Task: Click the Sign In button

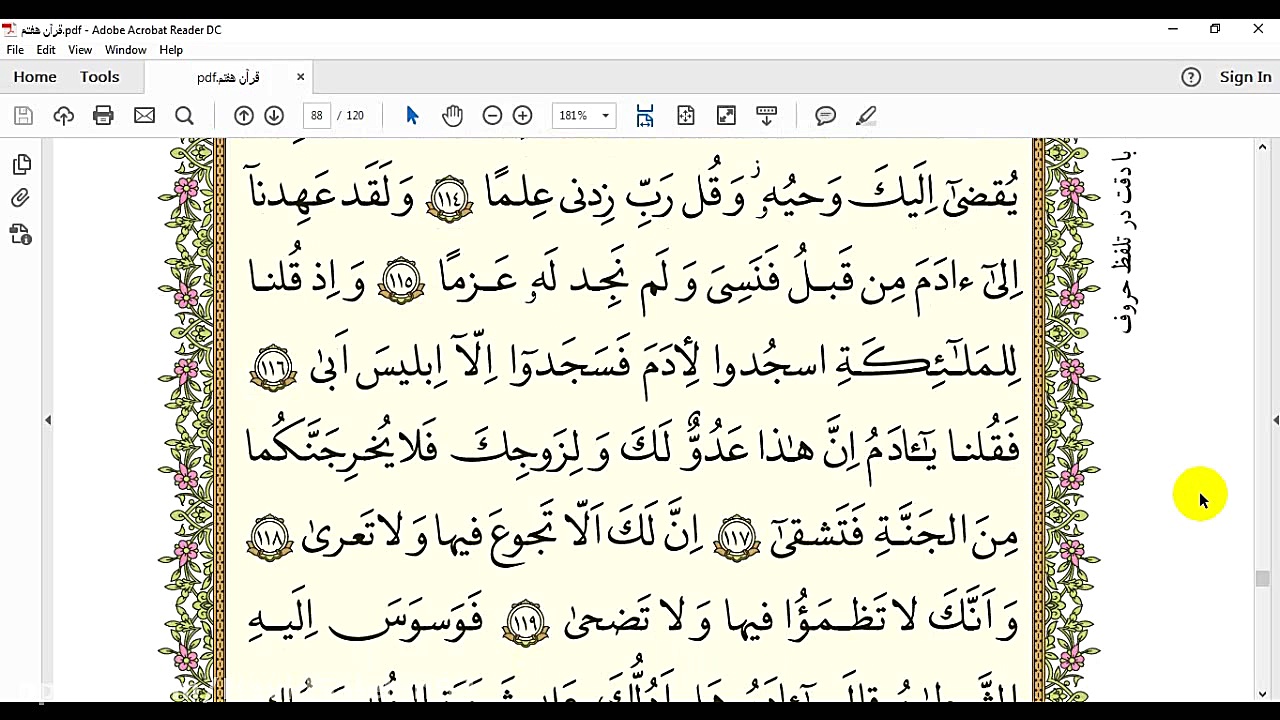Action: pos(1245,76)
